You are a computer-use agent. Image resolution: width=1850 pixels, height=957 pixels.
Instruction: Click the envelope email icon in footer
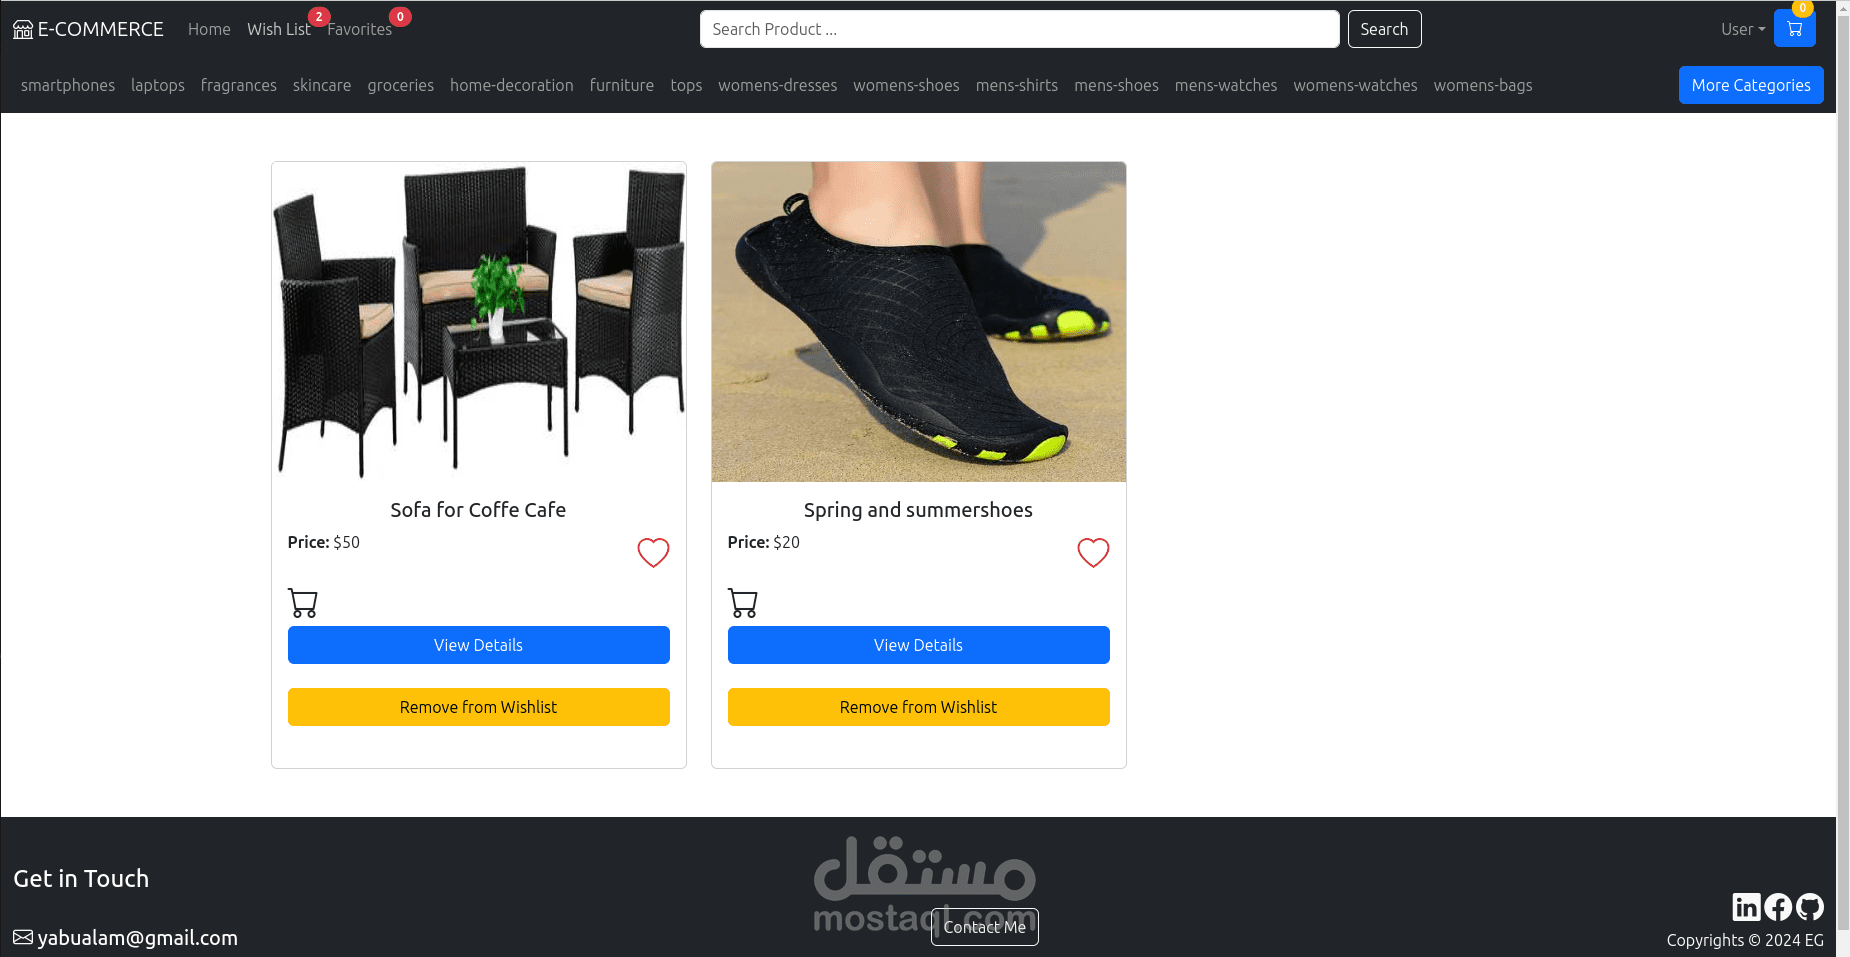pyautogui.click(x=23, y=937)
